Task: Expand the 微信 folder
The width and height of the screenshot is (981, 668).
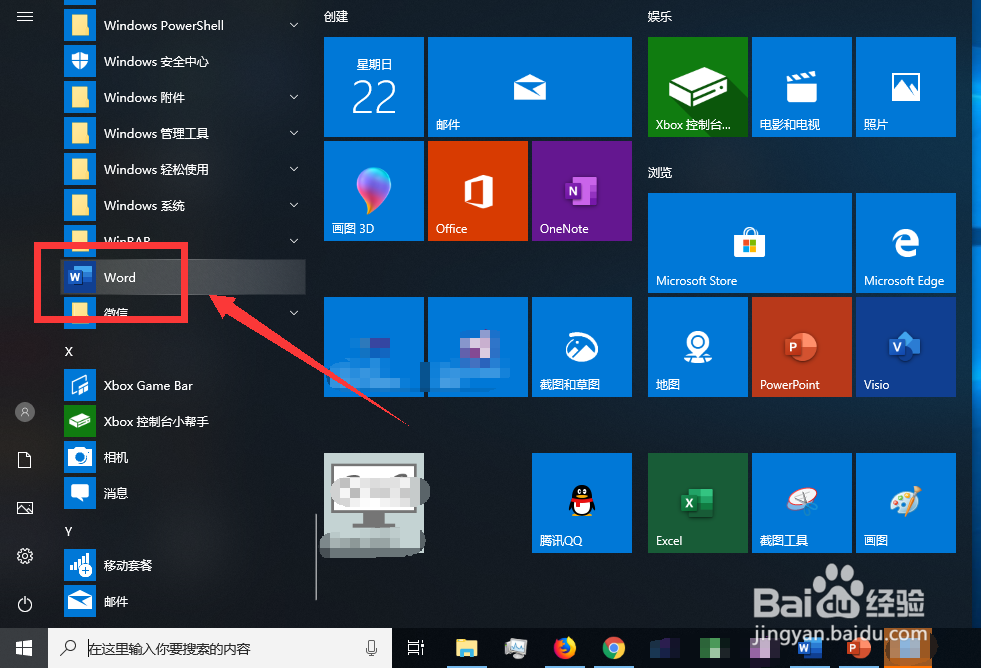Action: [183, 312]
